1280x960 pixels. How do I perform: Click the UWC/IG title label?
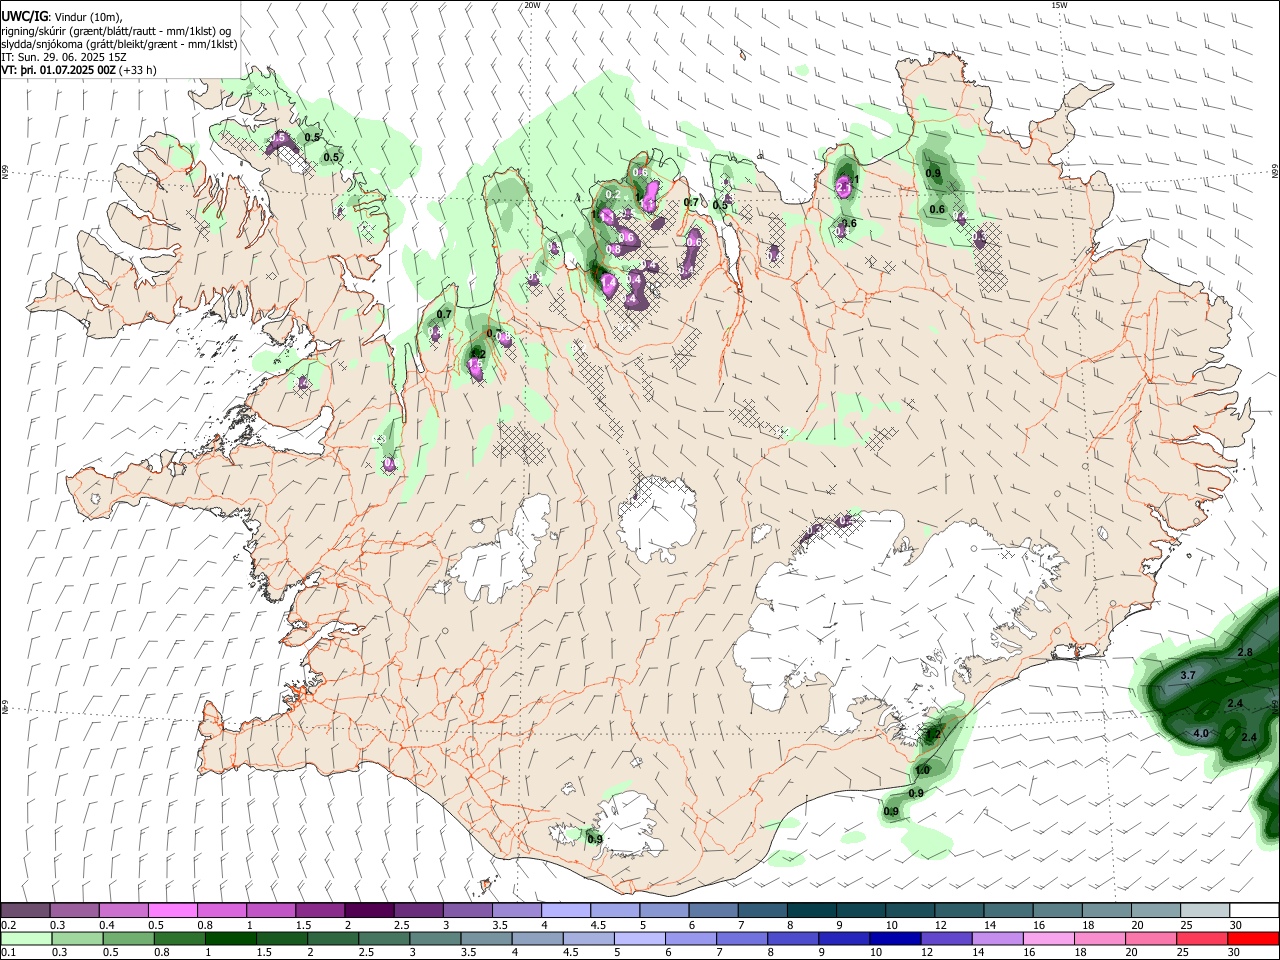pyautogui.click(x=24, y=16)
